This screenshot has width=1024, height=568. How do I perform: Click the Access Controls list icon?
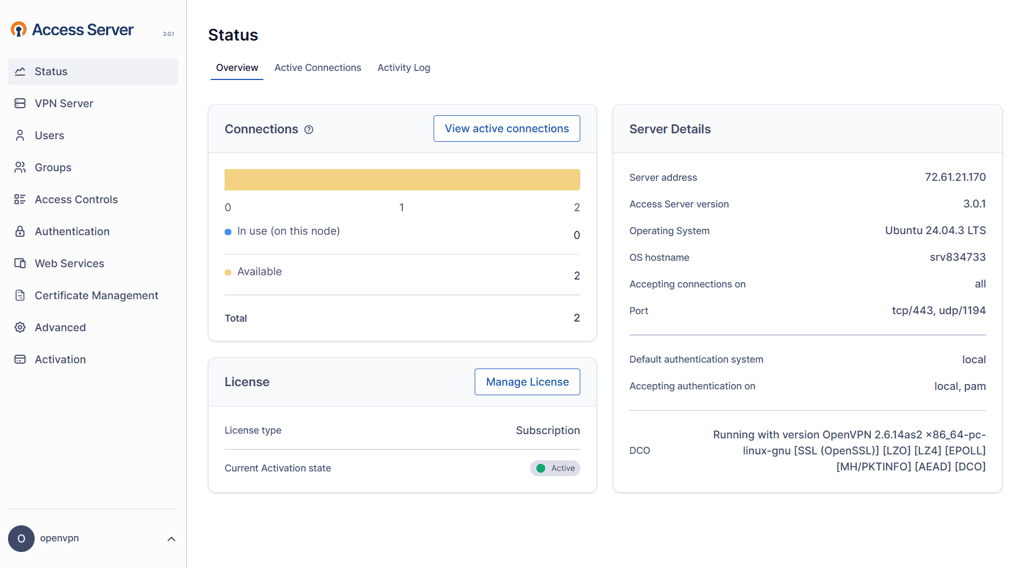pyautogui.click(x=20, y=199)
